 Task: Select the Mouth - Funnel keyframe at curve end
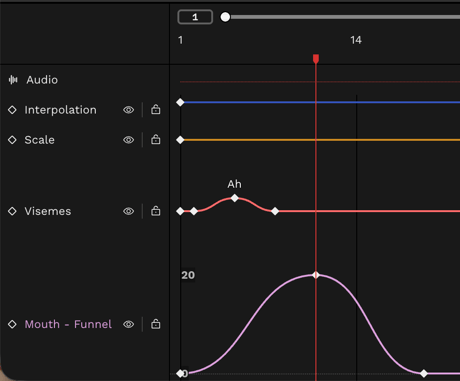point(424,374)
